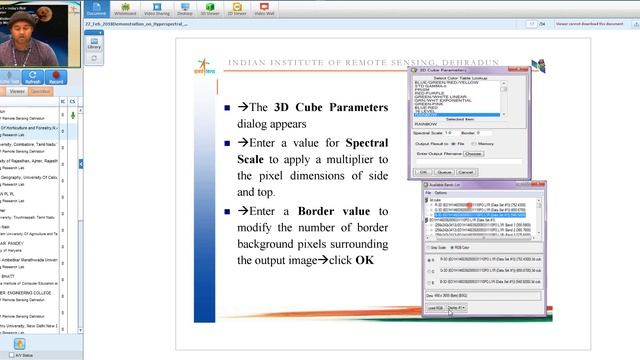Click the Load RGB button
This screenshot has width=640, height=360.
tap(435, 308)
